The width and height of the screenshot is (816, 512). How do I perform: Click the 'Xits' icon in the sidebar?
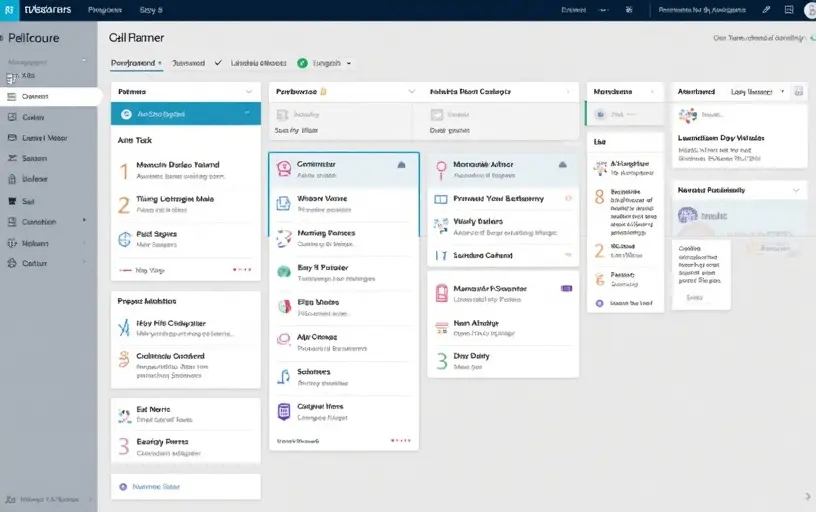(11, 78)
